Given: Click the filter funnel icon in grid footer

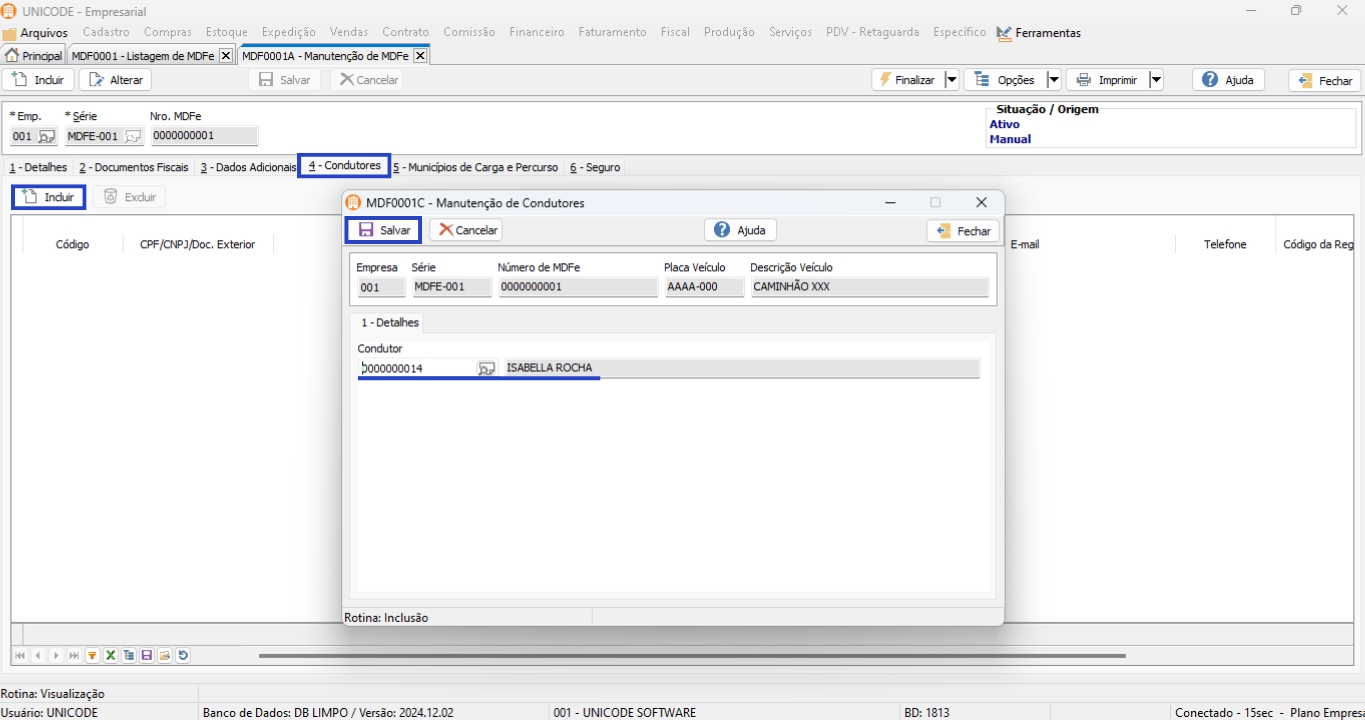Looking at the screenshot, I should tap(92, 656).
